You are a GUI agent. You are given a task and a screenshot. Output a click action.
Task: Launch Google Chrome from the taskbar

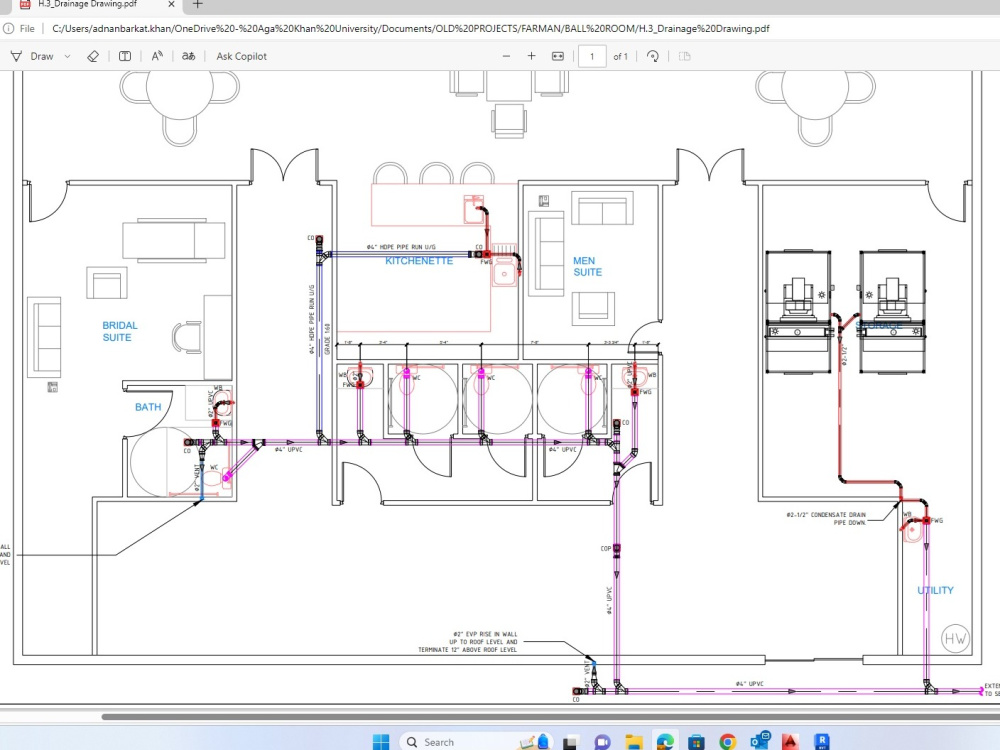728,742
